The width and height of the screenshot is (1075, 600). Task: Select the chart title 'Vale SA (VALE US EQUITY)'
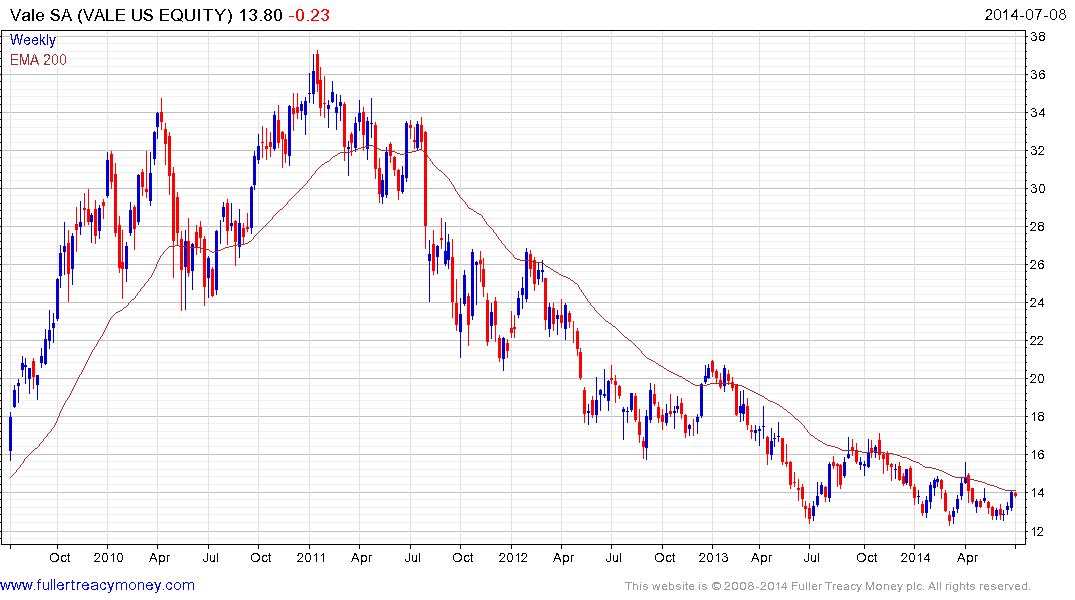121,15
